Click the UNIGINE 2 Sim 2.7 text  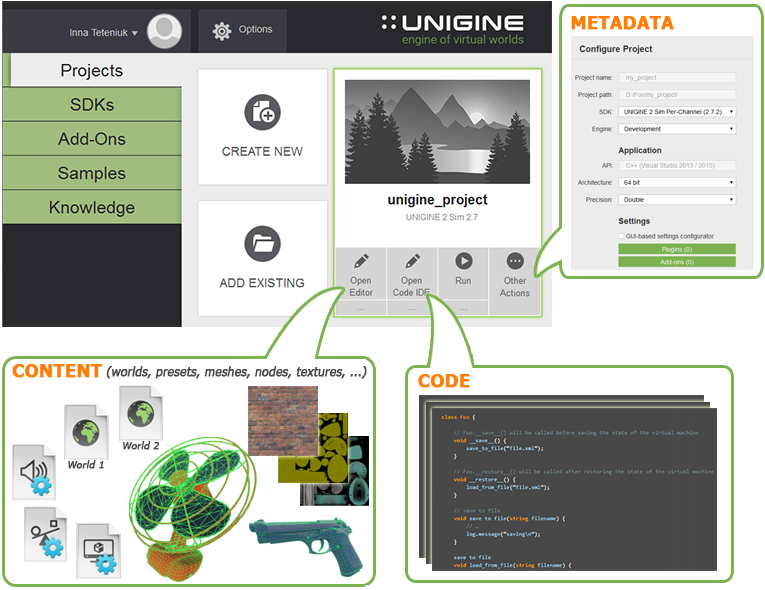click(442, 217)
